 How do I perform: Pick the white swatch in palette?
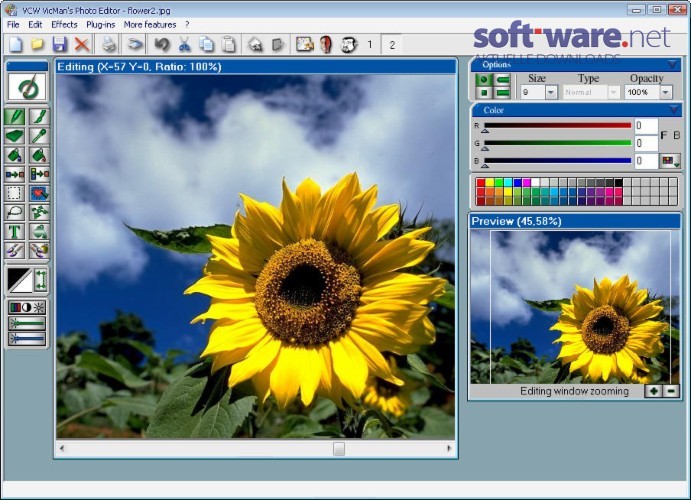[535, 182]
